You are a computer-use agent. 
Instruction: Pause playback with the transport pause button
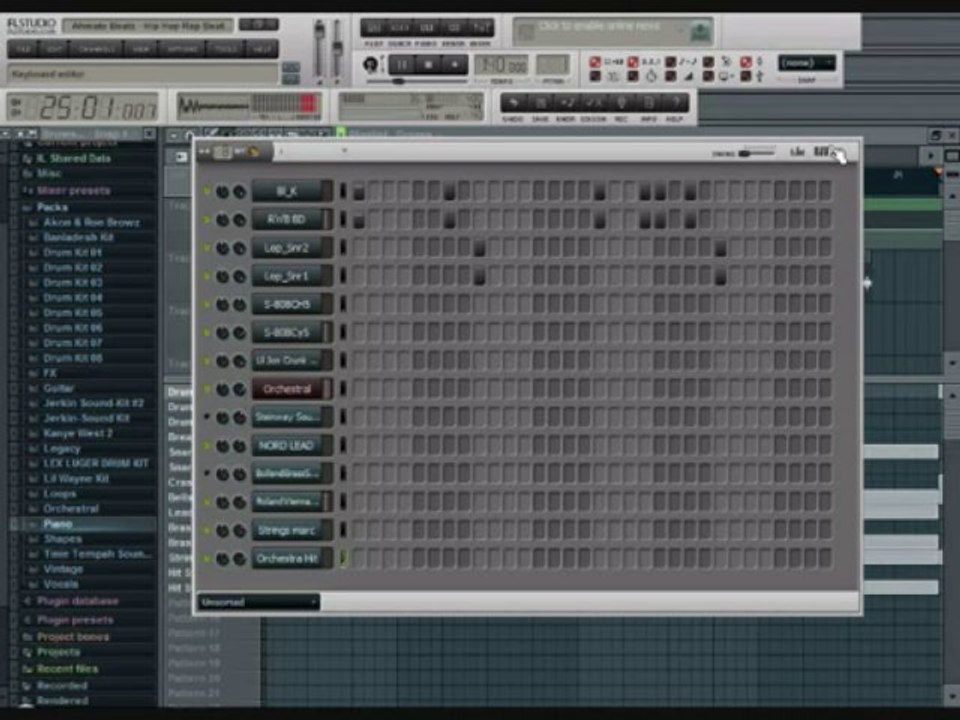tap(402, 64)
